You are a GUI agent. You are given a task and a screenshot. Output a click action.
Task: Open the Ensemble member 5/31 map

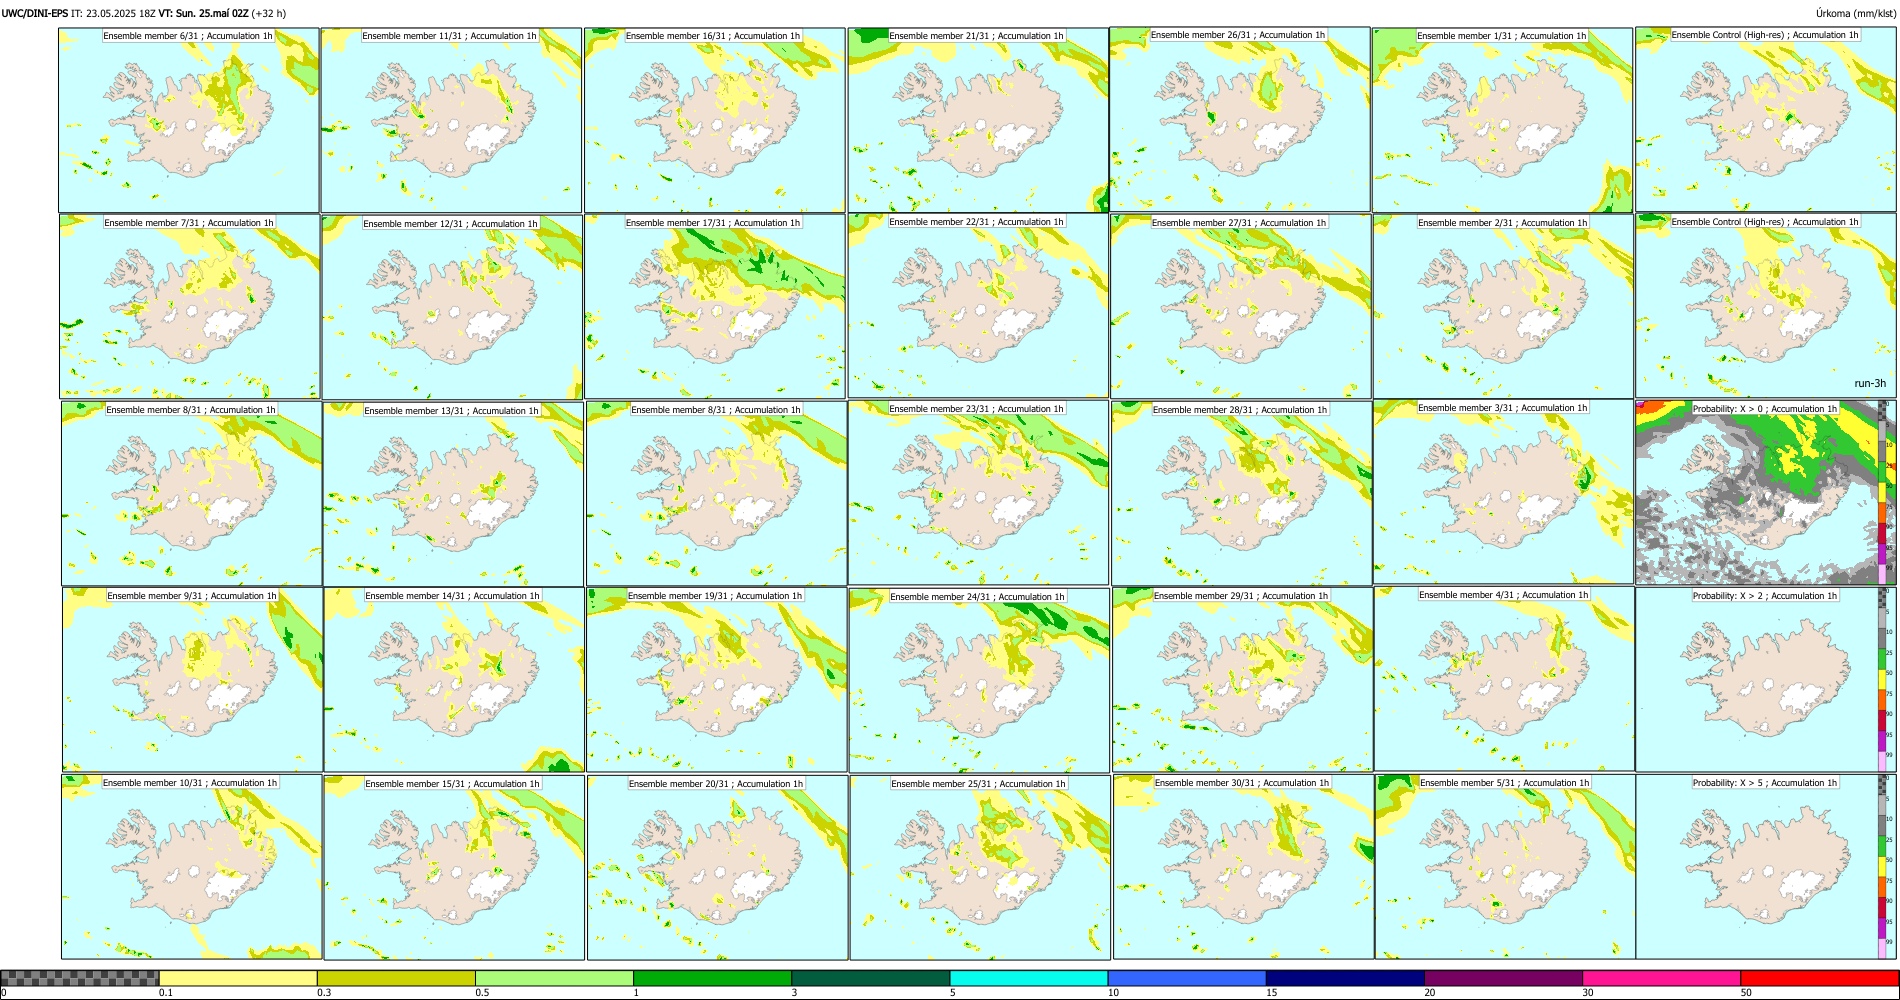pos(1505,866)
